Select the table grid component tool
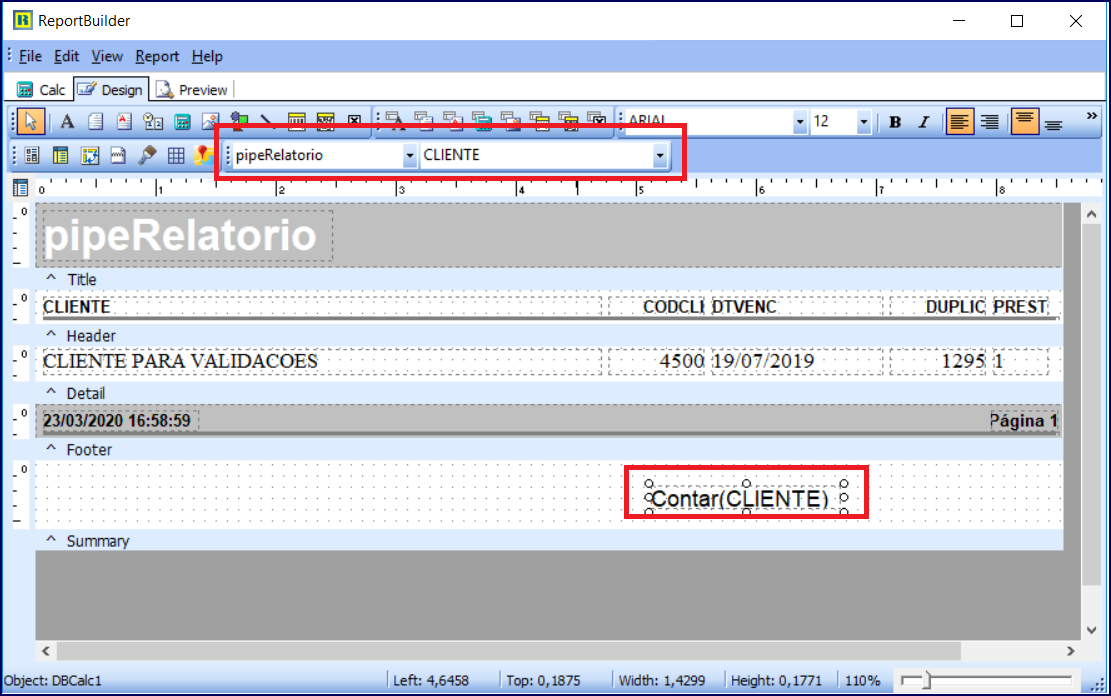Viewport: 1111px width, 696px height. [x=176, y=155]
